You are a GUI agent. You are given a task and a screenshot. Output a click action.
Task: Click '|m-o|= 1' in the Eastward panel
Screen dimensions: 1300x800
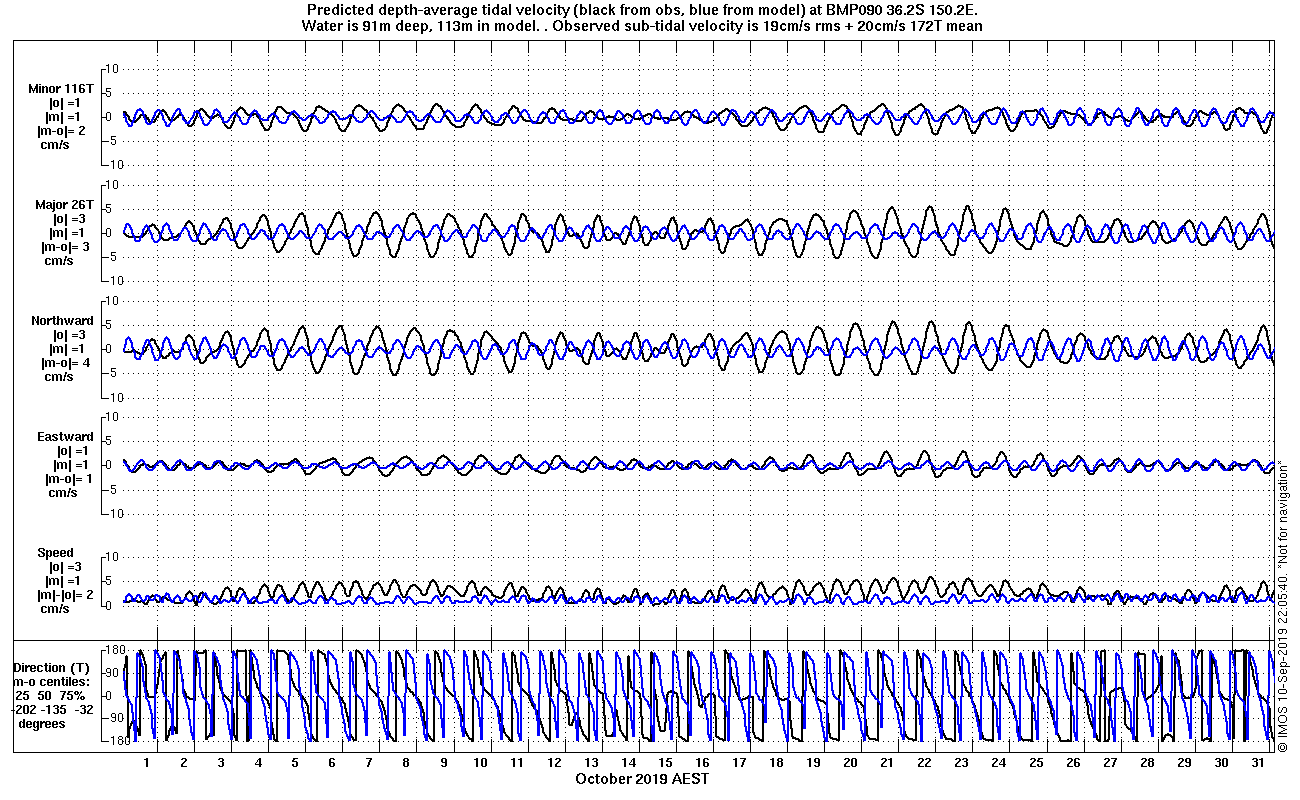click(x=68, y=479)
